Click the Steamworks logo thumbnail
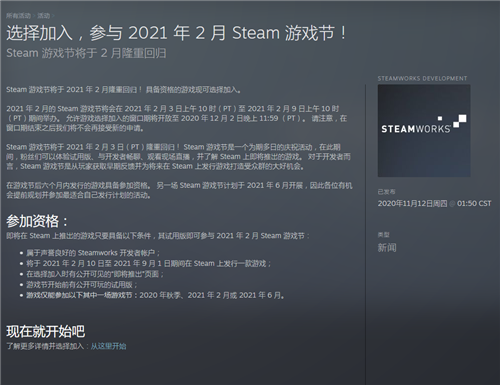The height and width of the screenshot is (385, 500). (x=424, y=131)
